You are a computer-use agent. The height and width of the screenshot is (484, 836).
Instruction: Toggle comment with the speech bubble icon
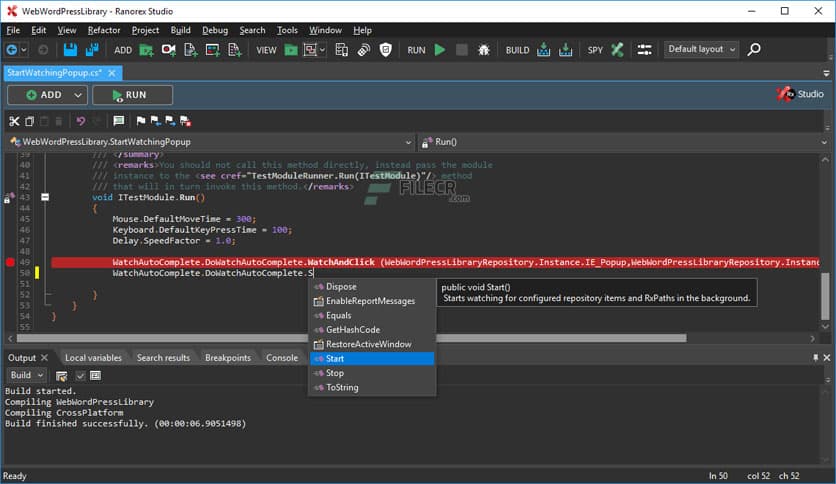click(118, 121)
